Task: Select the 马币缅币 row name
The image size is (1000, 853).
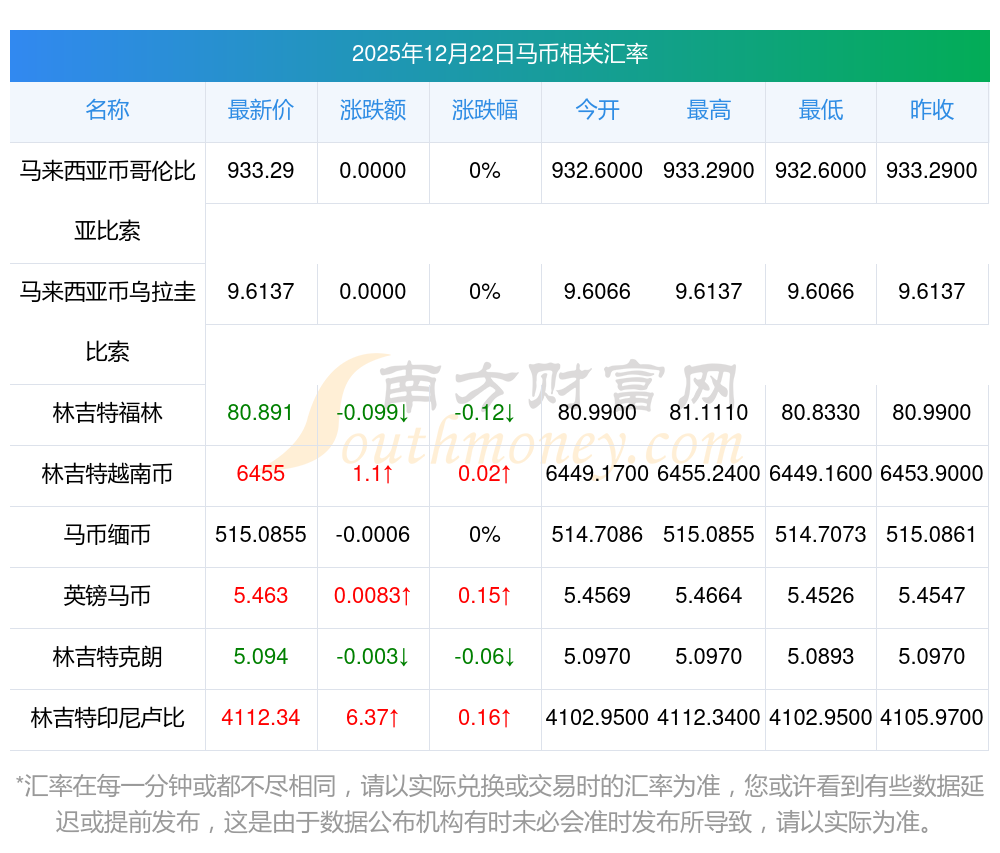Action: 107,535
